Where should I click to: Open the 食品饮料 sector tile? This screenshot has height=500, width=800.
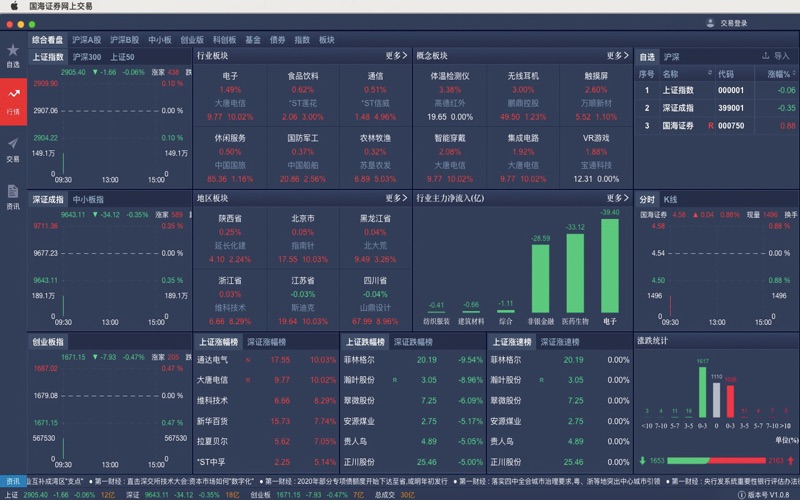coord(303,96)
